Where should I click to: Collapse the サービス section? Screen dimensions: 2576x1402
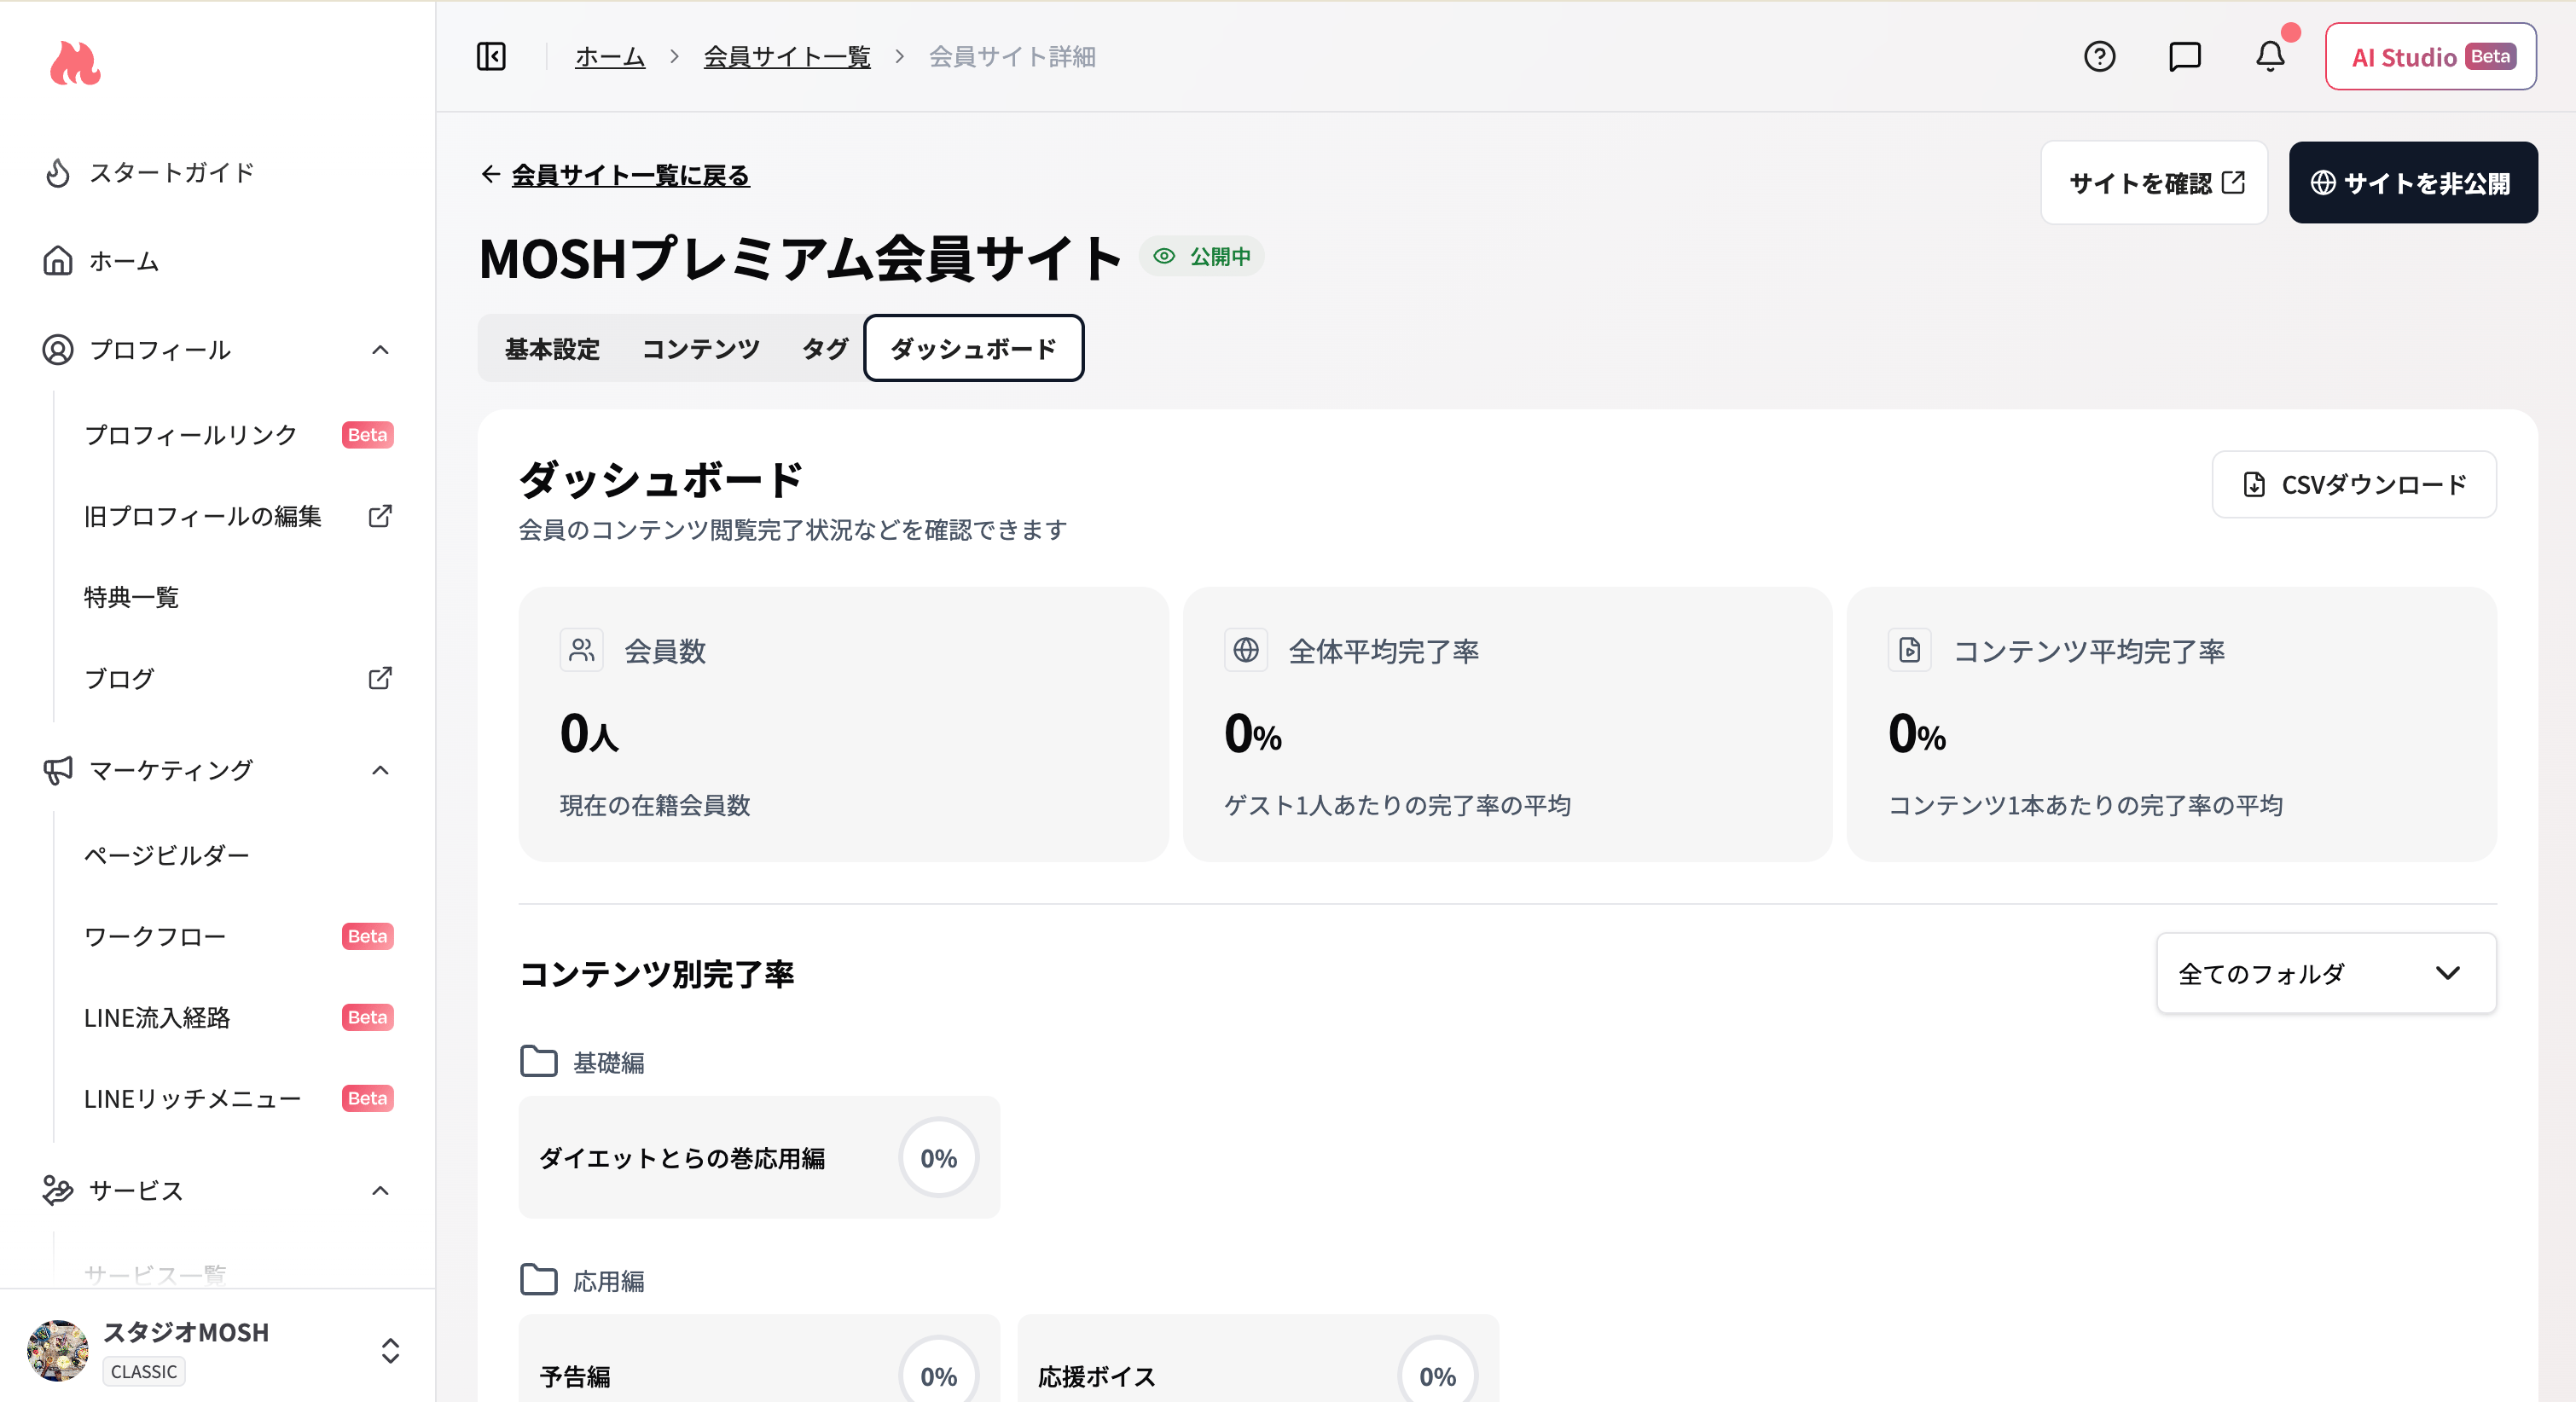[380, 1190]
